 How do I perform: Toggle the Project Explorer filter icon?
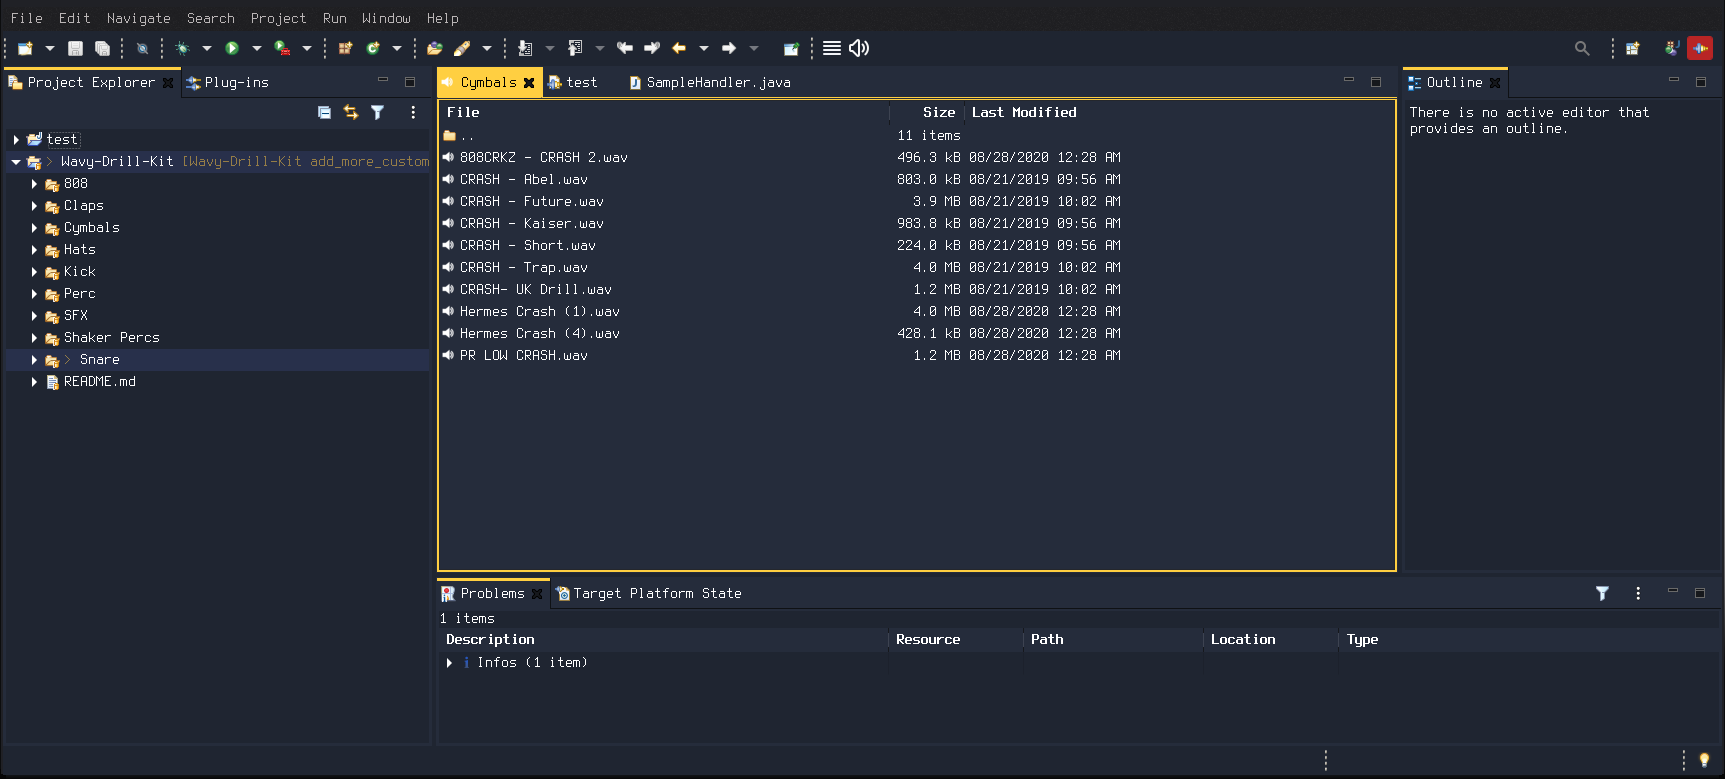pyautogui.click(x=378, y=113)
